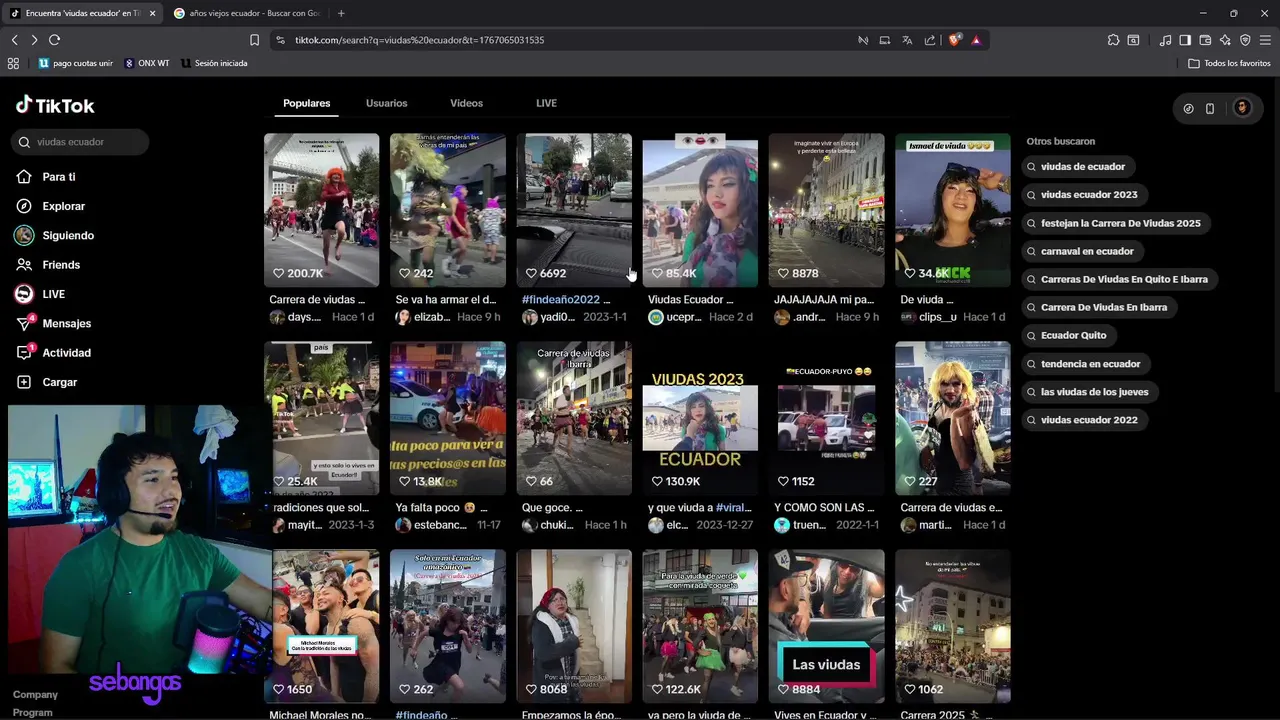The width and height of the screenshot is (1280, 720).
Task: Search suggestion 'las viudas de los jueves'
Action: (x=1092, y=392)
